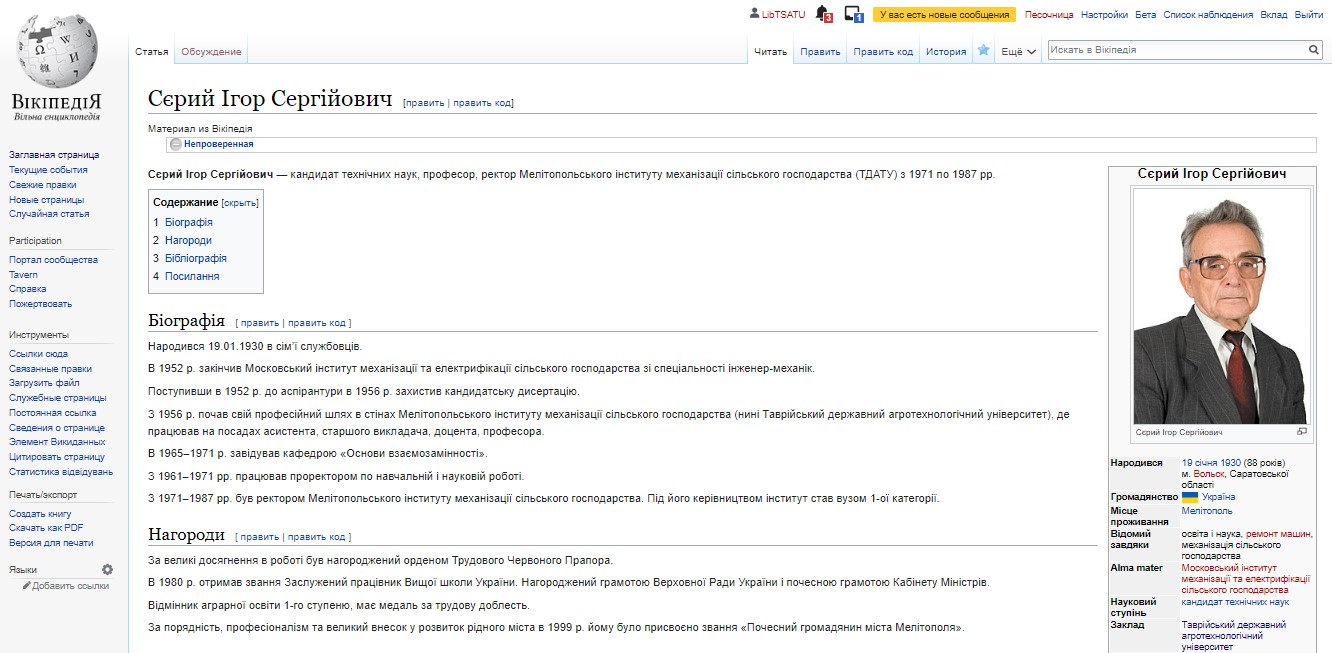Open Свежие правки in sidebar
This screenshot has height=653, width=1332.
tap(43, 184)
